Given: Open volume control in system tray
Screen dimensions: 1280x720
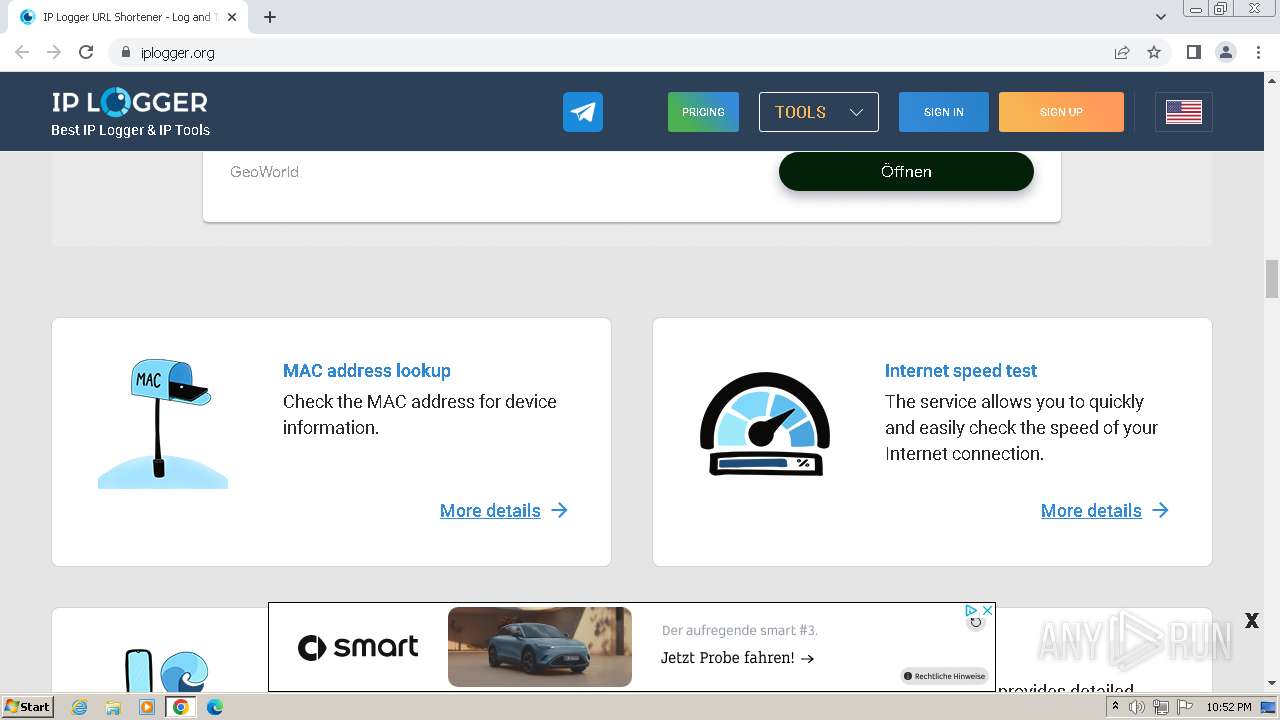Looking at the screenshot, I should tap(1137, 707).
